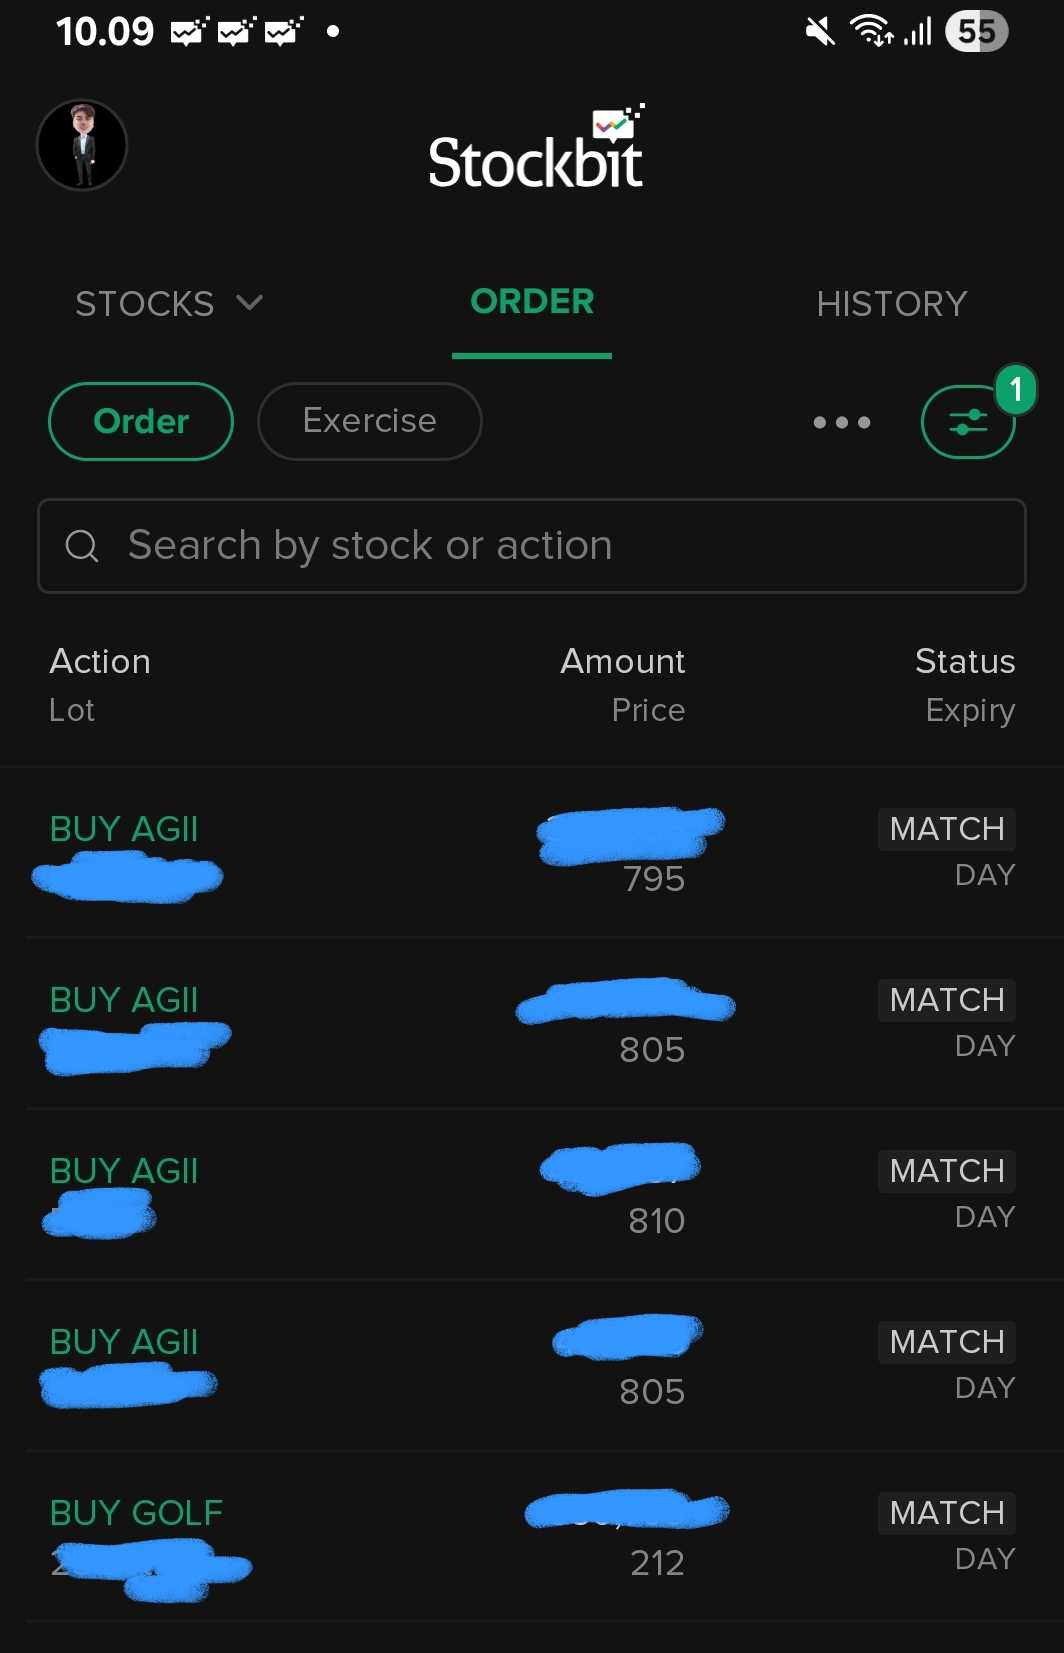1064x1653 pixels.
Task: Open the BUY AGII order priced 795
Action: pos(532,852)
